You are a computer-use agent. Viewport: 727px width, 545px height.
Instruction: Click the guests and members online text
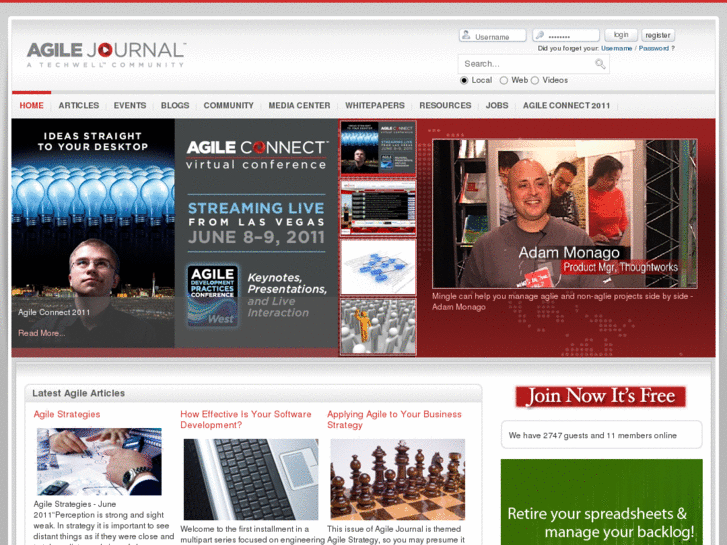(593, 436)
